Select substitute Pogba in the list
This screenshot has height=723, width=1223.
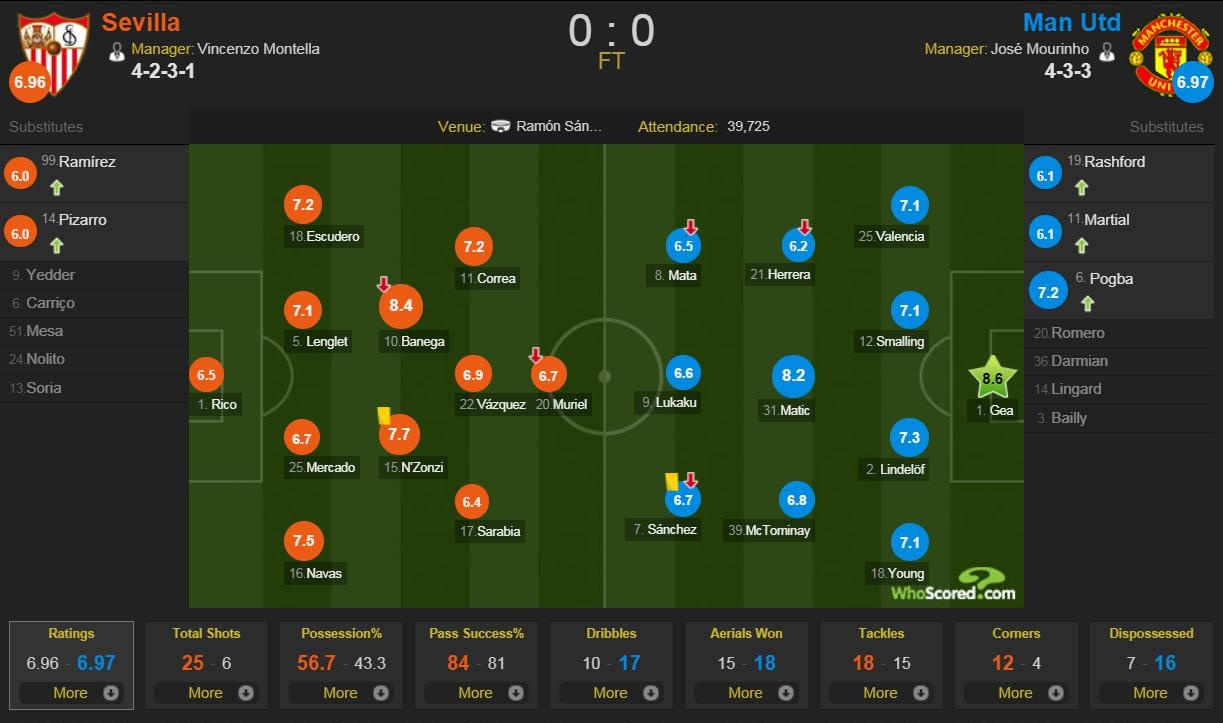pos(1110,279)
